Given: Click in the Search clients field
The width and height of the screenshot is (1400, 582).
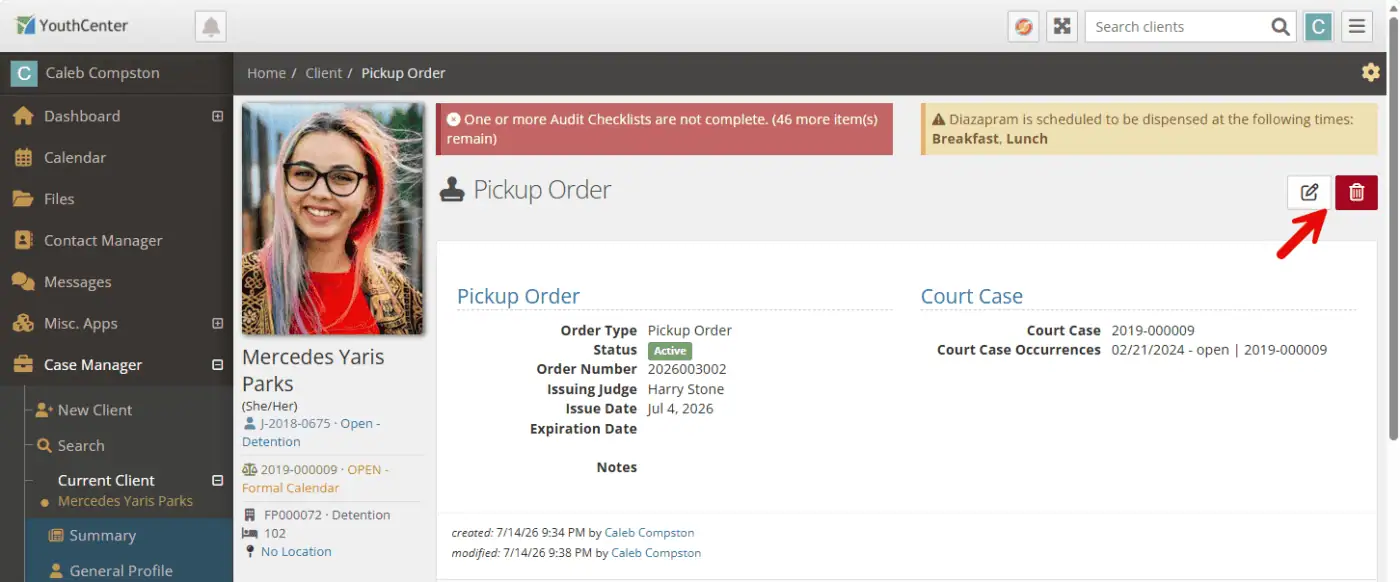Looking at the screenshot, I should [x=1176, y=27].
